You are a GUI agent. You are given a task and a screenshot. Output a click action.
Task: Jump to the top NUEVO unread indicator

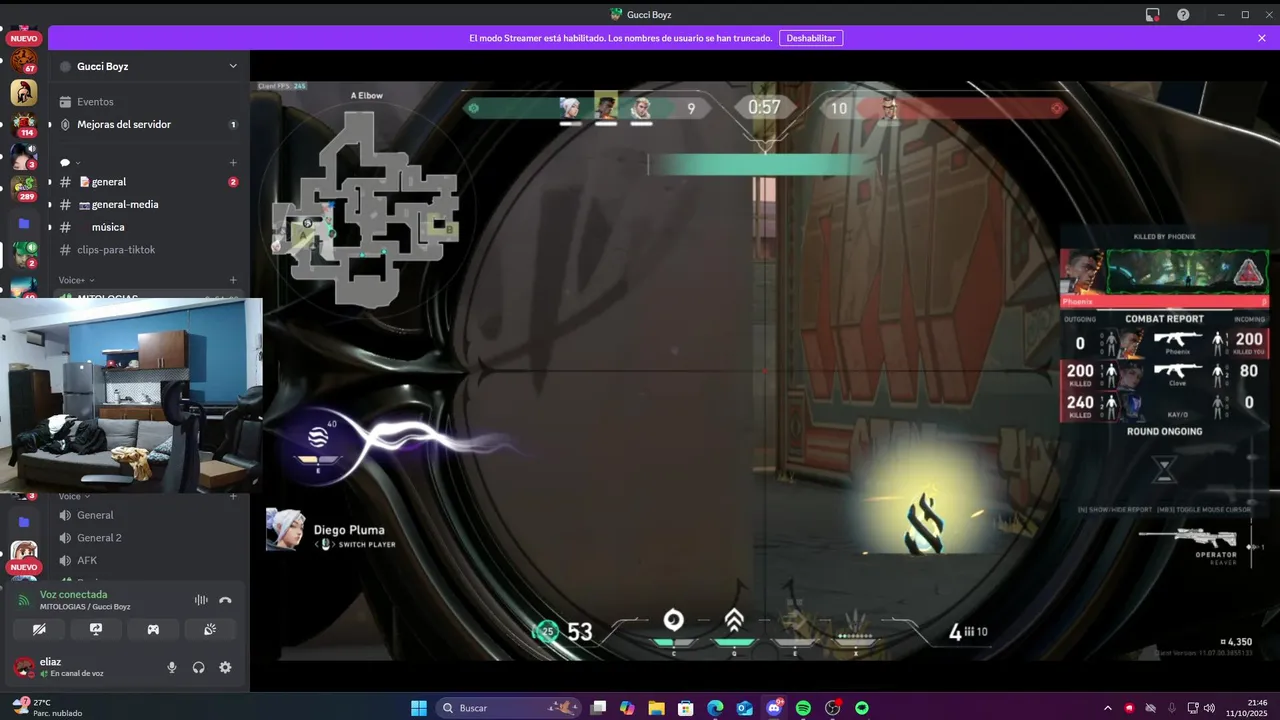pyautogui.click(x=24, y=38)
